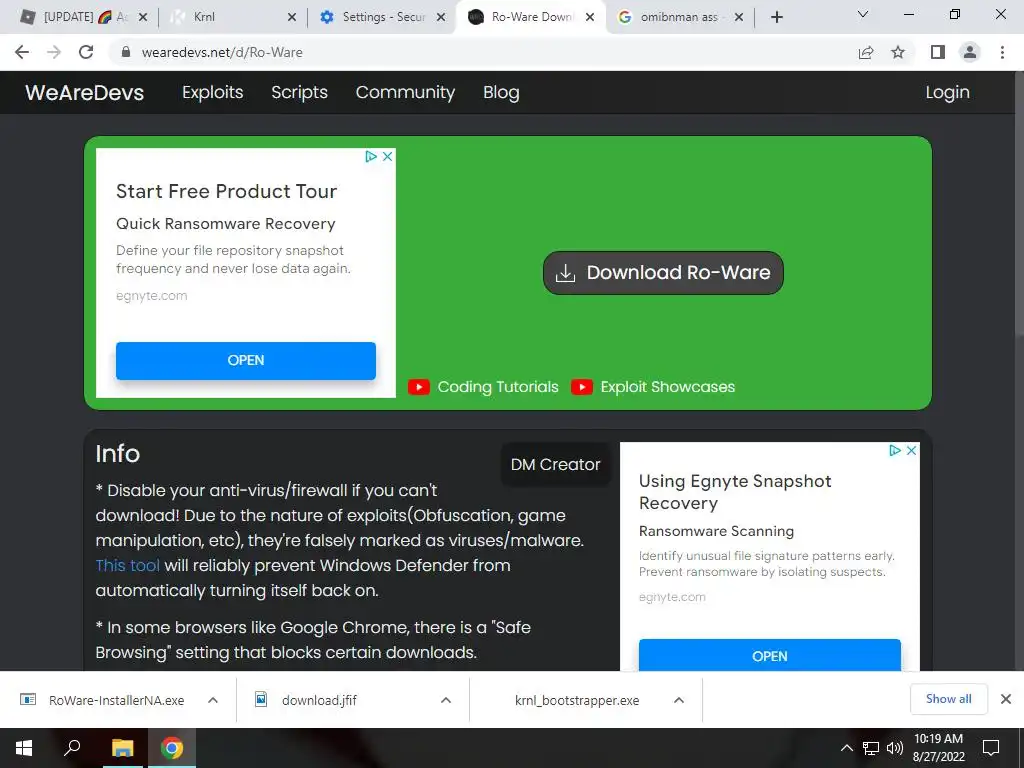
Task: Open the Coding Tutorials YouTube link
Action: pos(498,387)
